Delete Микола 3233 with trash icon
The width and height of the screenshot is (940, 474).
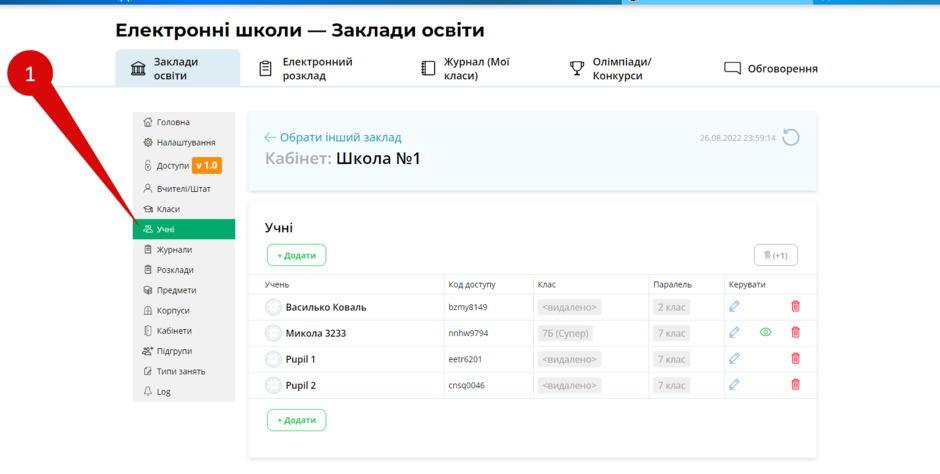796,333
